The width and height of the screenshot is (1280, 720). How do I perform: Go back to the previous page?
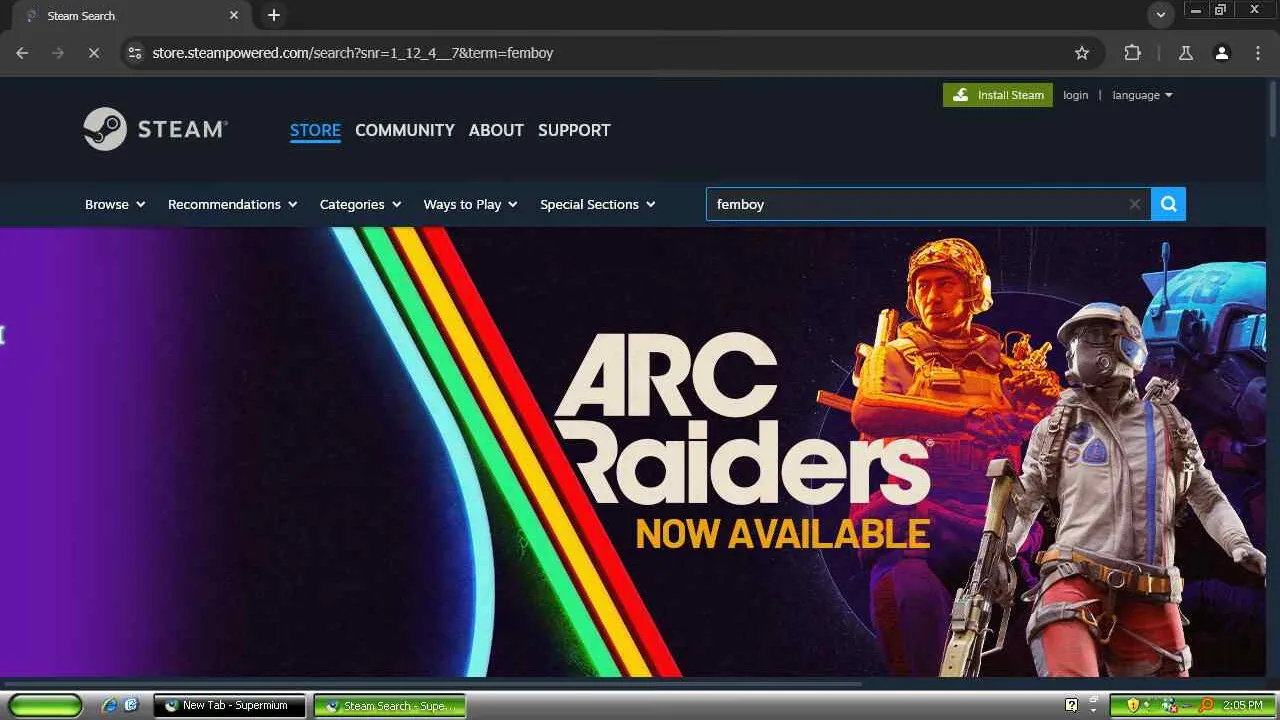(x=22, y=53)
